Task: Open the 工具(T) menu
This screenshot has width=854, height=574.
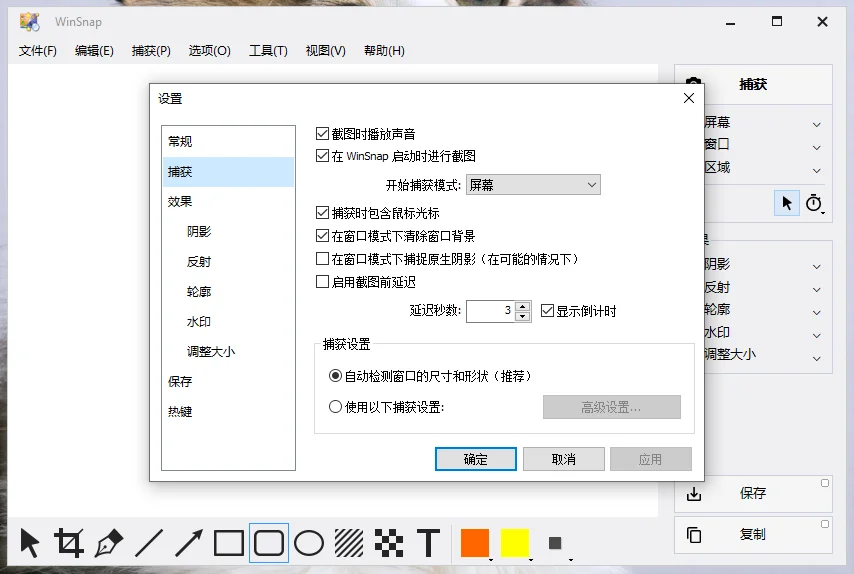Action: 268,51
